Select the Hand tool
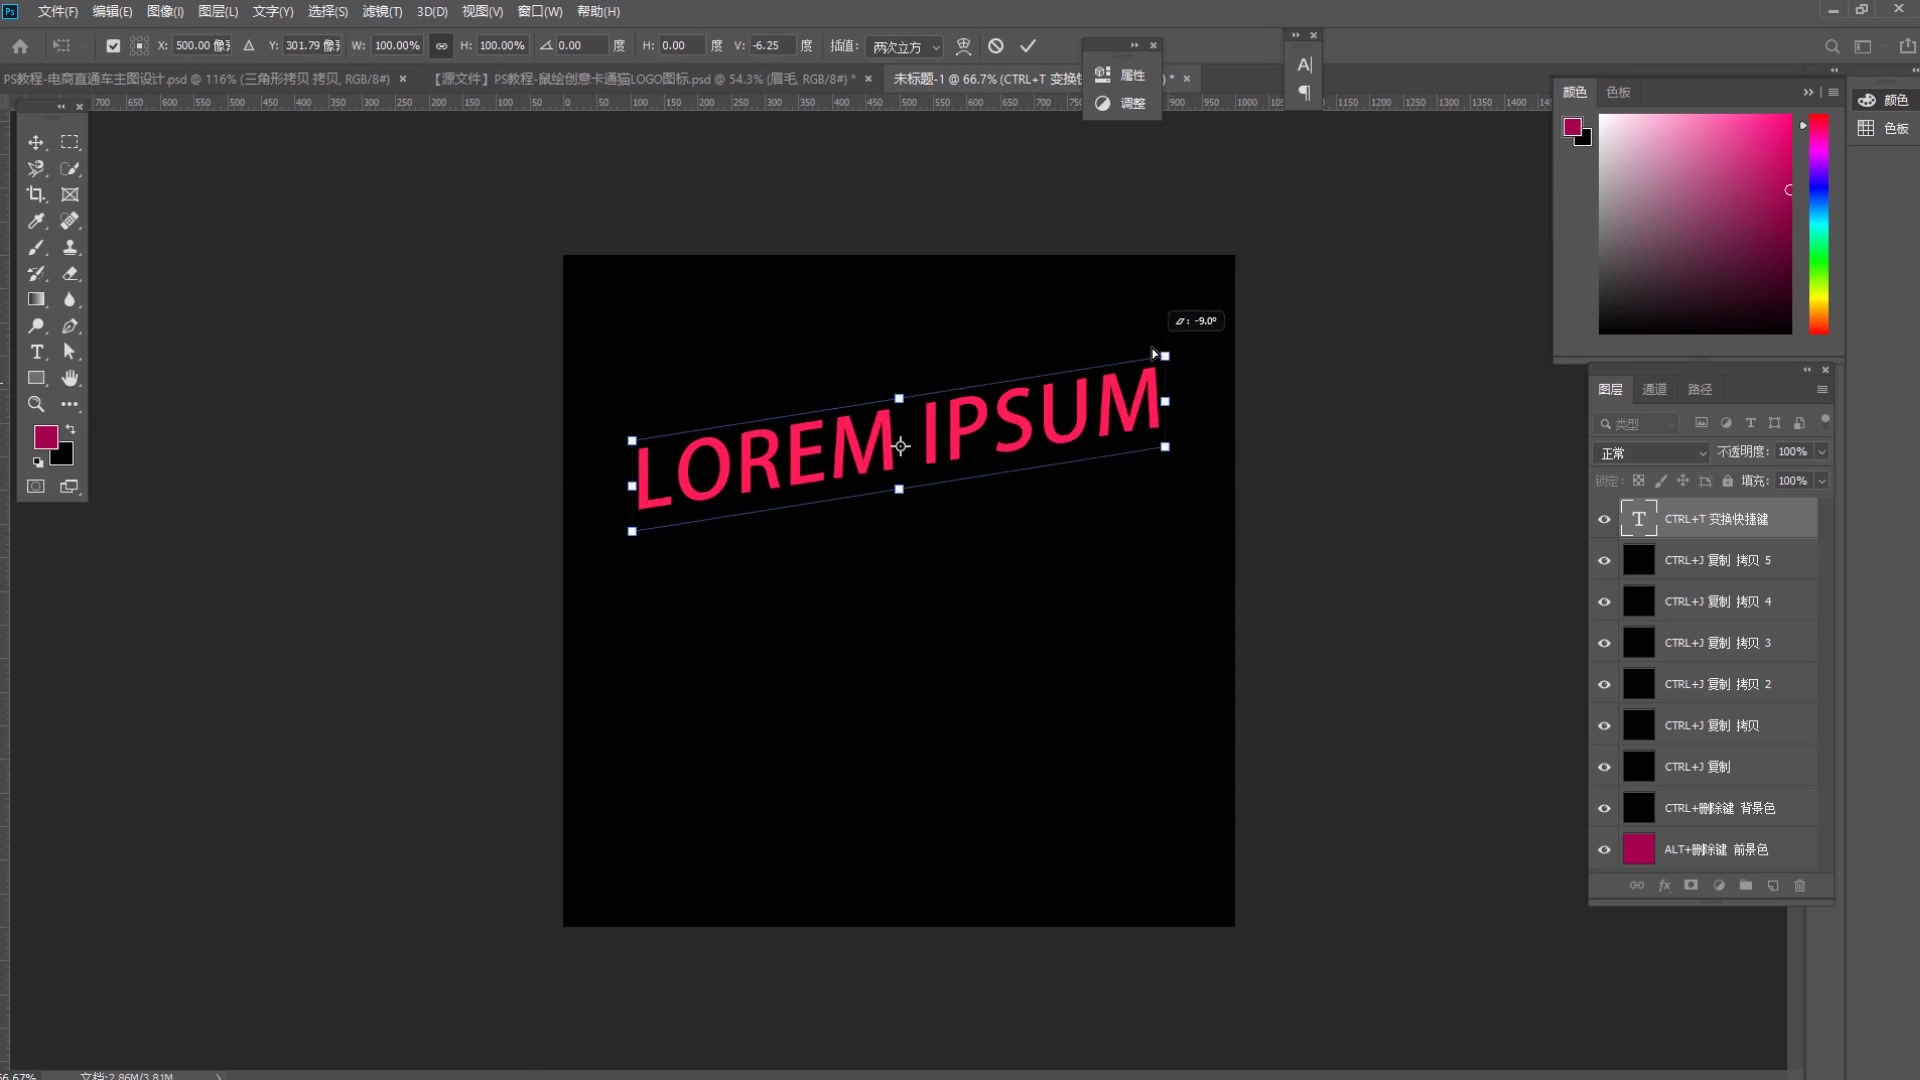Screen dimensions: 1920x1080 (70, 378)
